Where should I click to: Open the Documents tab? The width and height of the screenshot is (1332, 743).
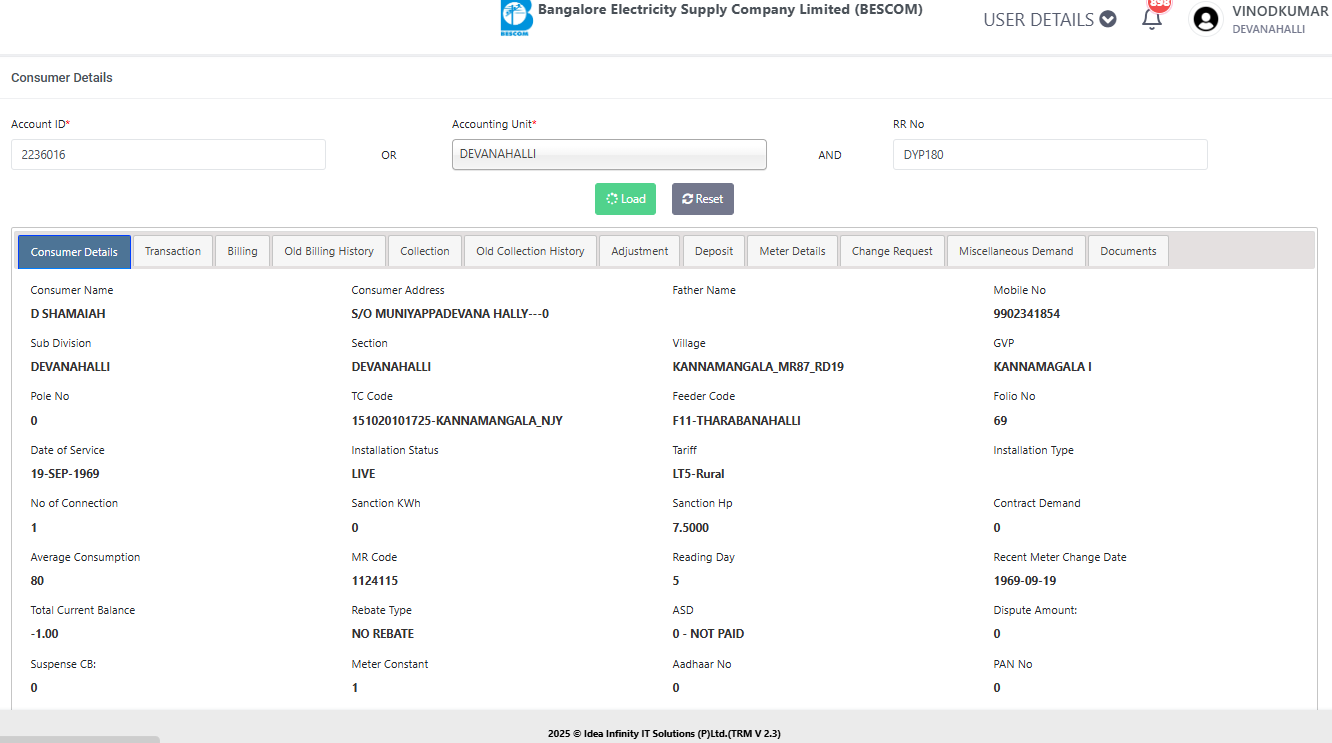tap(1128, 251)
